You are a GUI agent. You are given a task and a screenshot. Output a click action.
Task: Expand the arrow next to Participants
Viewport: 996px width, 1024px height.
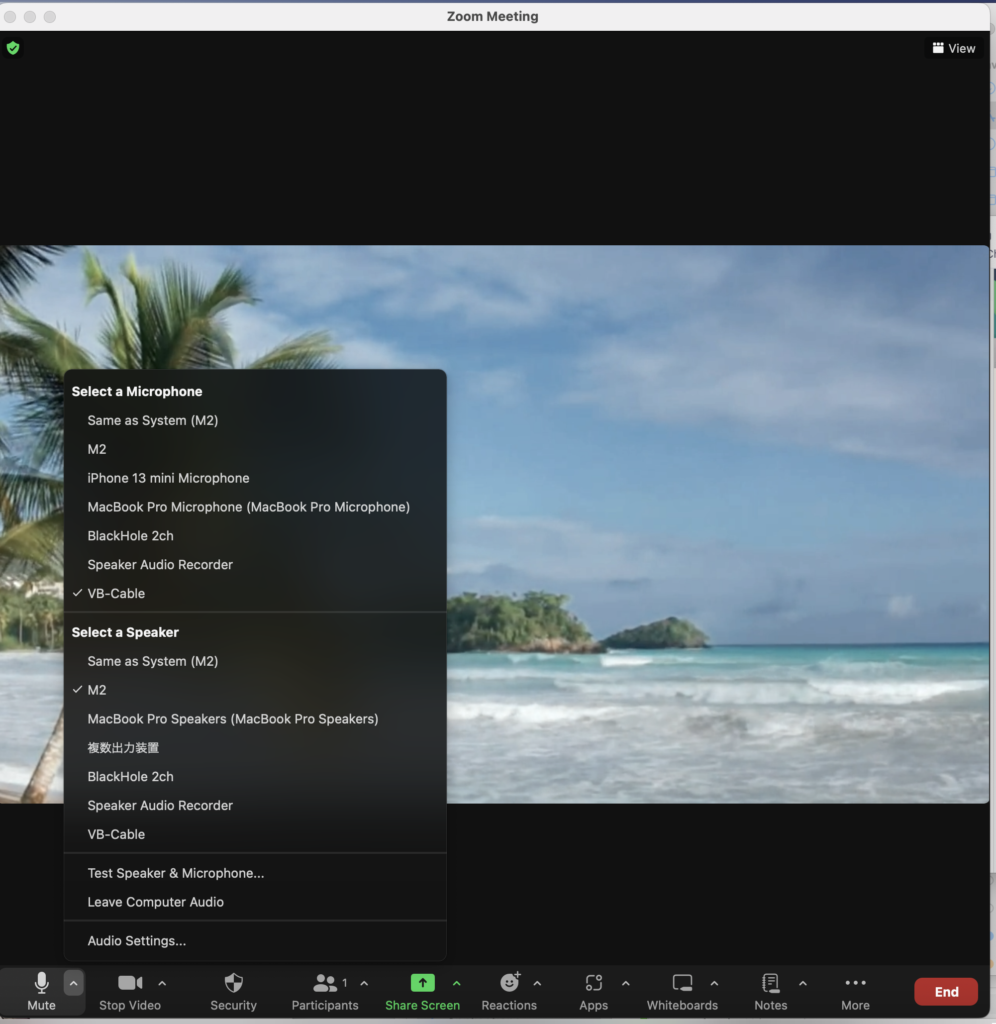tap(364, 983)
